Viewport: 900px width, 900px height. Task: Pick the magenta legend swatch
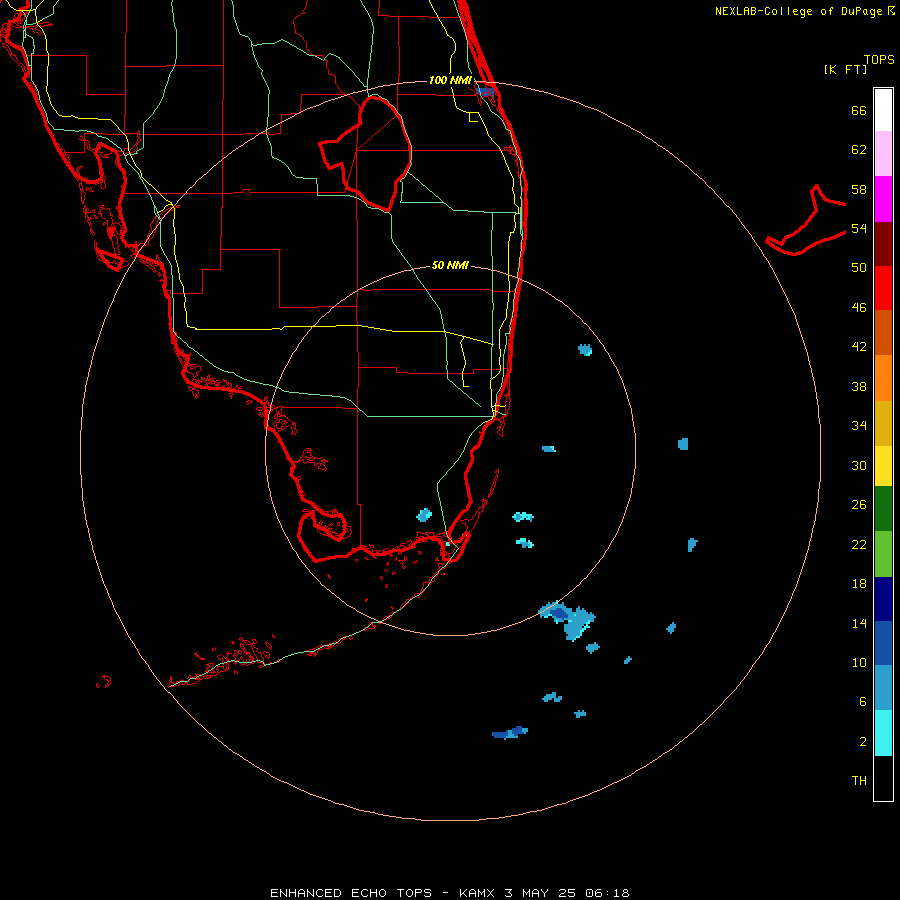click(883, 199)
